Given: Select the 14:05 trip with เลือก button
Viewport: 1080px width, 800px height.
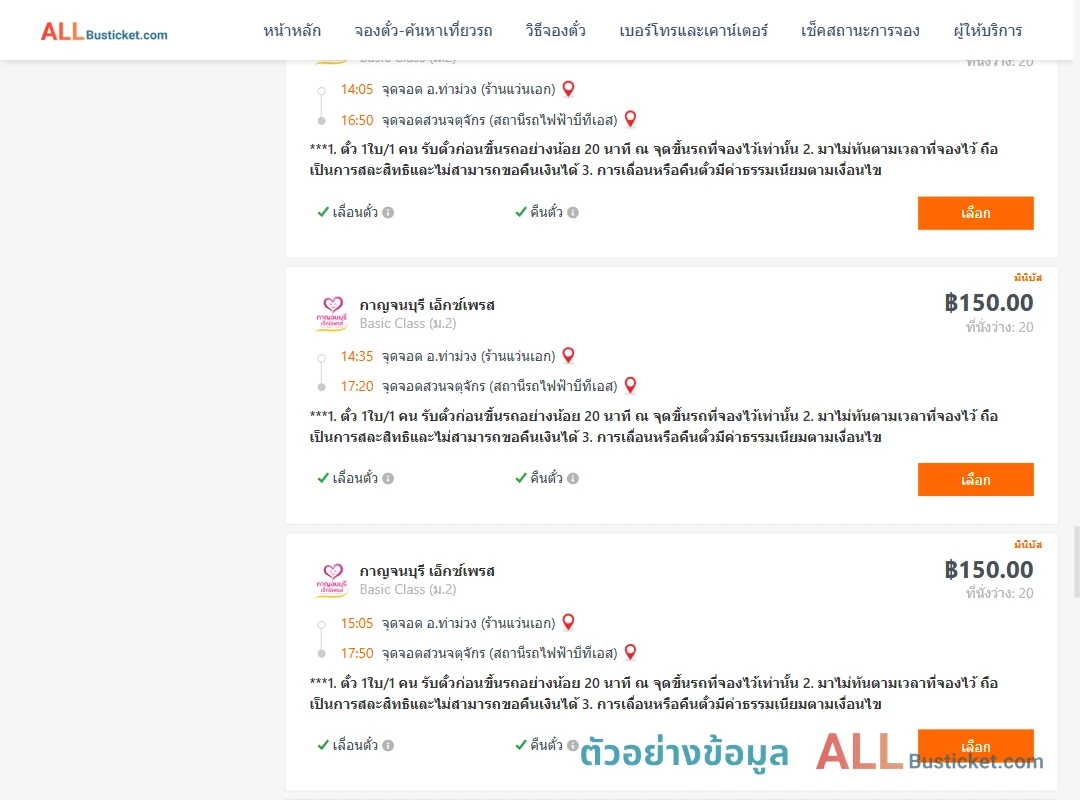Looking at the screenshot, I should (x=975, y=213).
